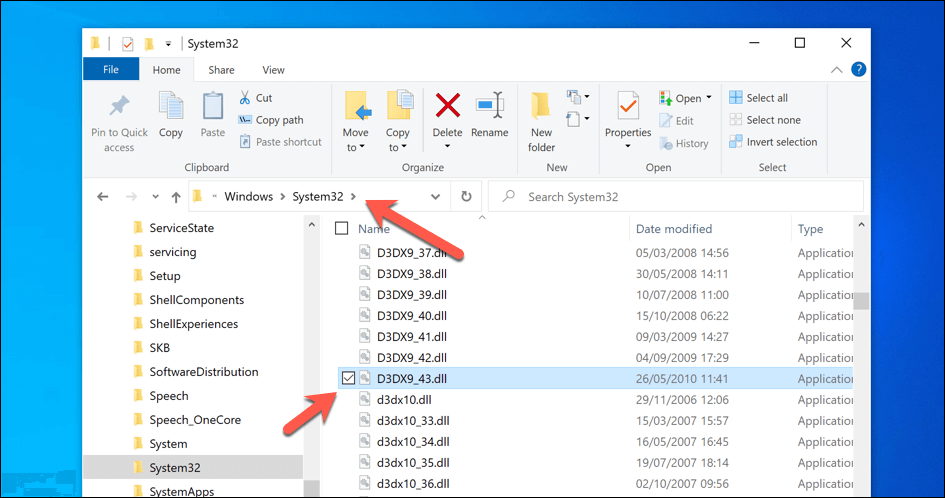Viewport: 945px width, 498px height.
Task: Open the Move to menu
Action: (x=356, y=122)
